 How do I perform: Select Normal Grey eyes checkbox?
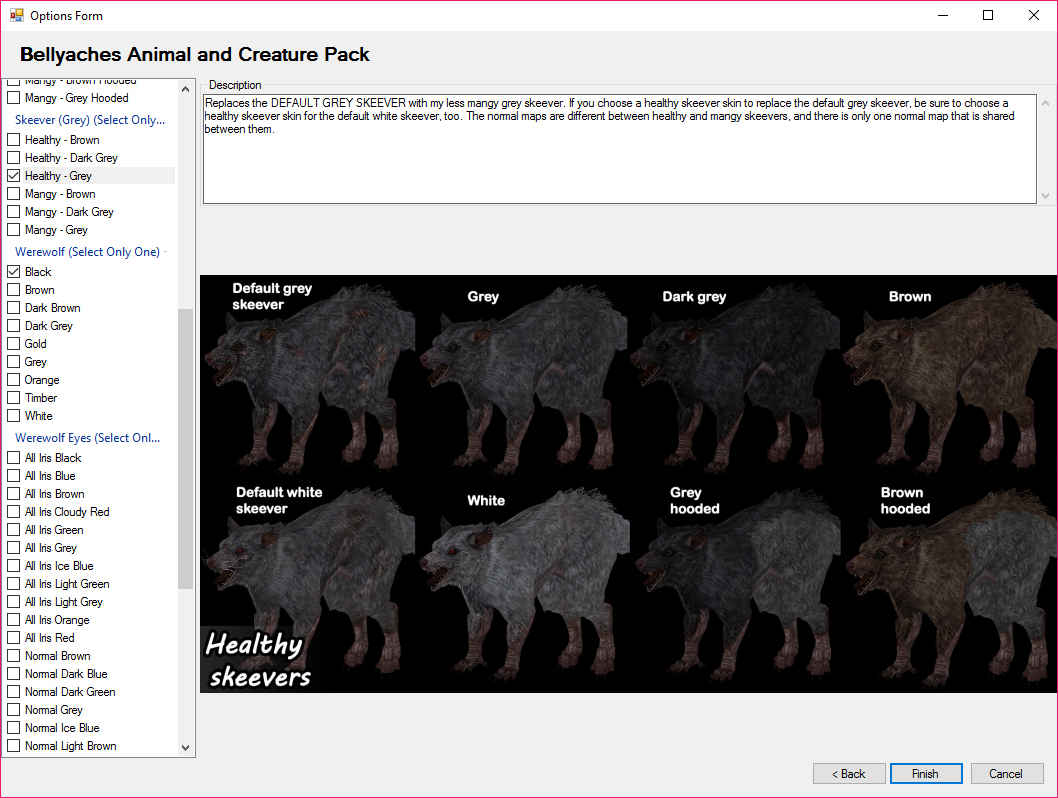(13, 710)
